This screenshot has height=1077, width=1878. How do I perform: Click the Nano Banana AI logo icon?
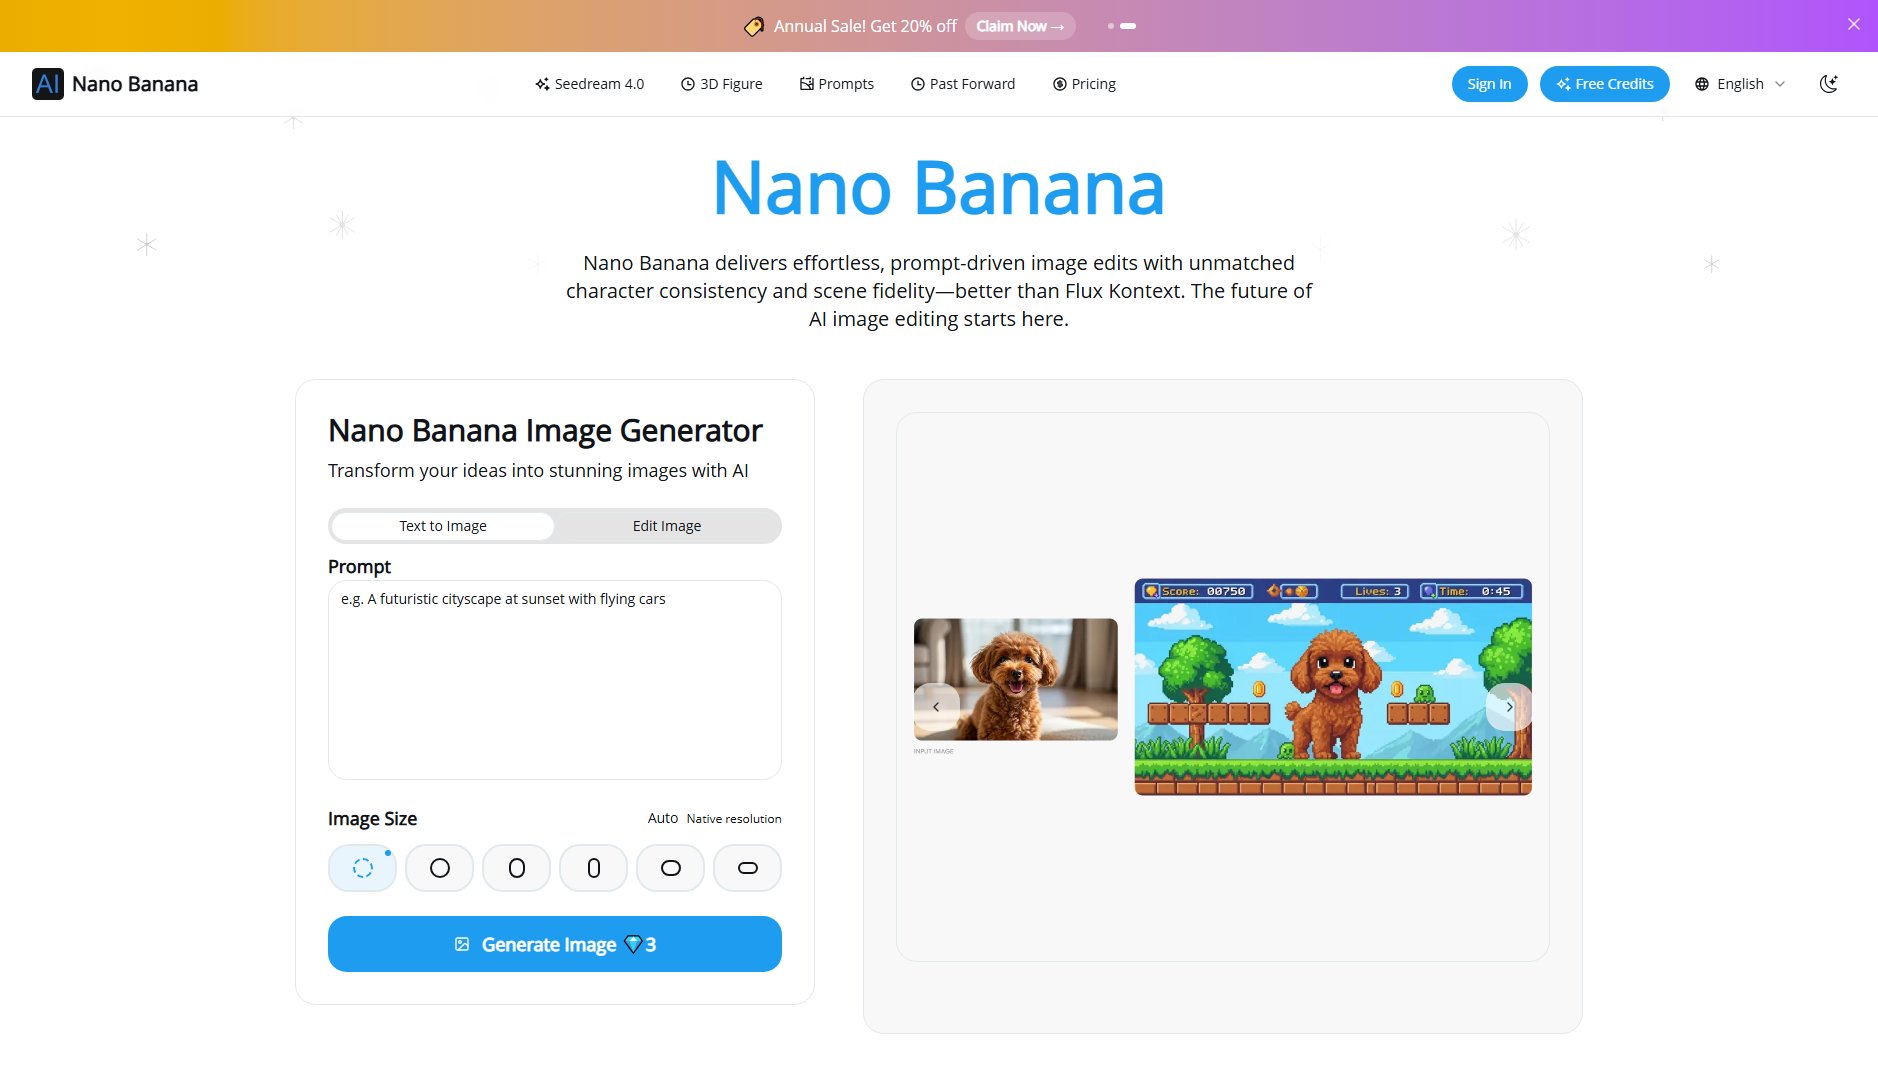(47, 84)
